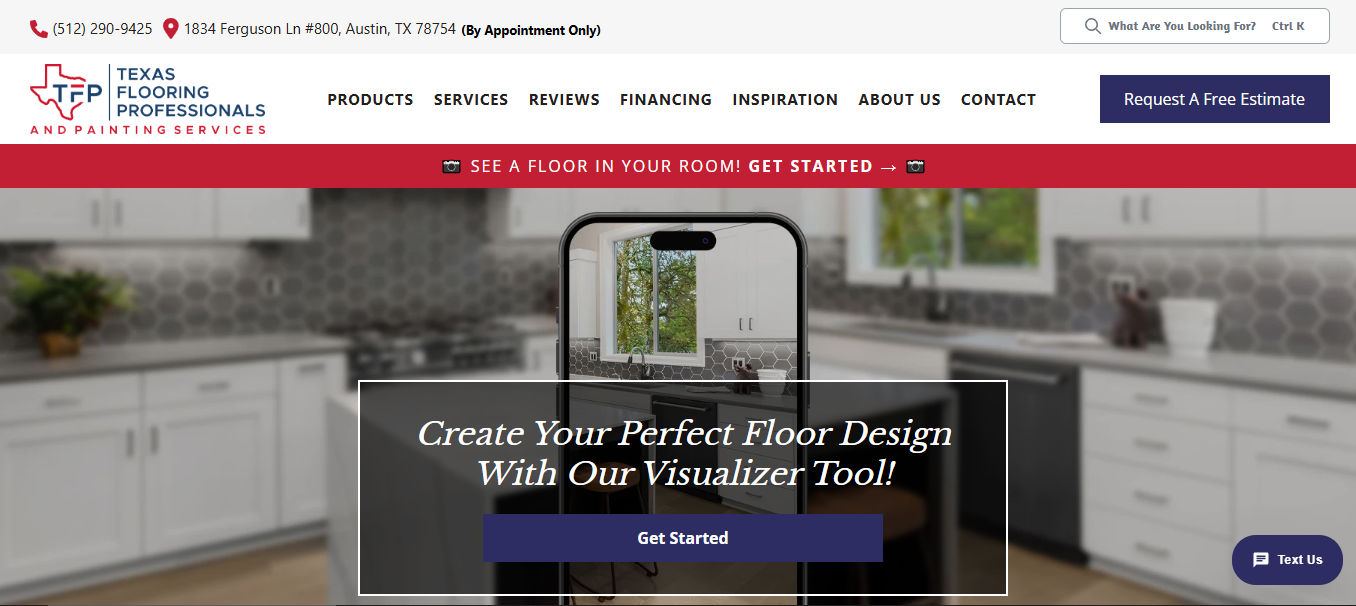The width and height of the screenshot is (1356, 606).
Task: Open the Inspiration menu
Action: (785, 99)
